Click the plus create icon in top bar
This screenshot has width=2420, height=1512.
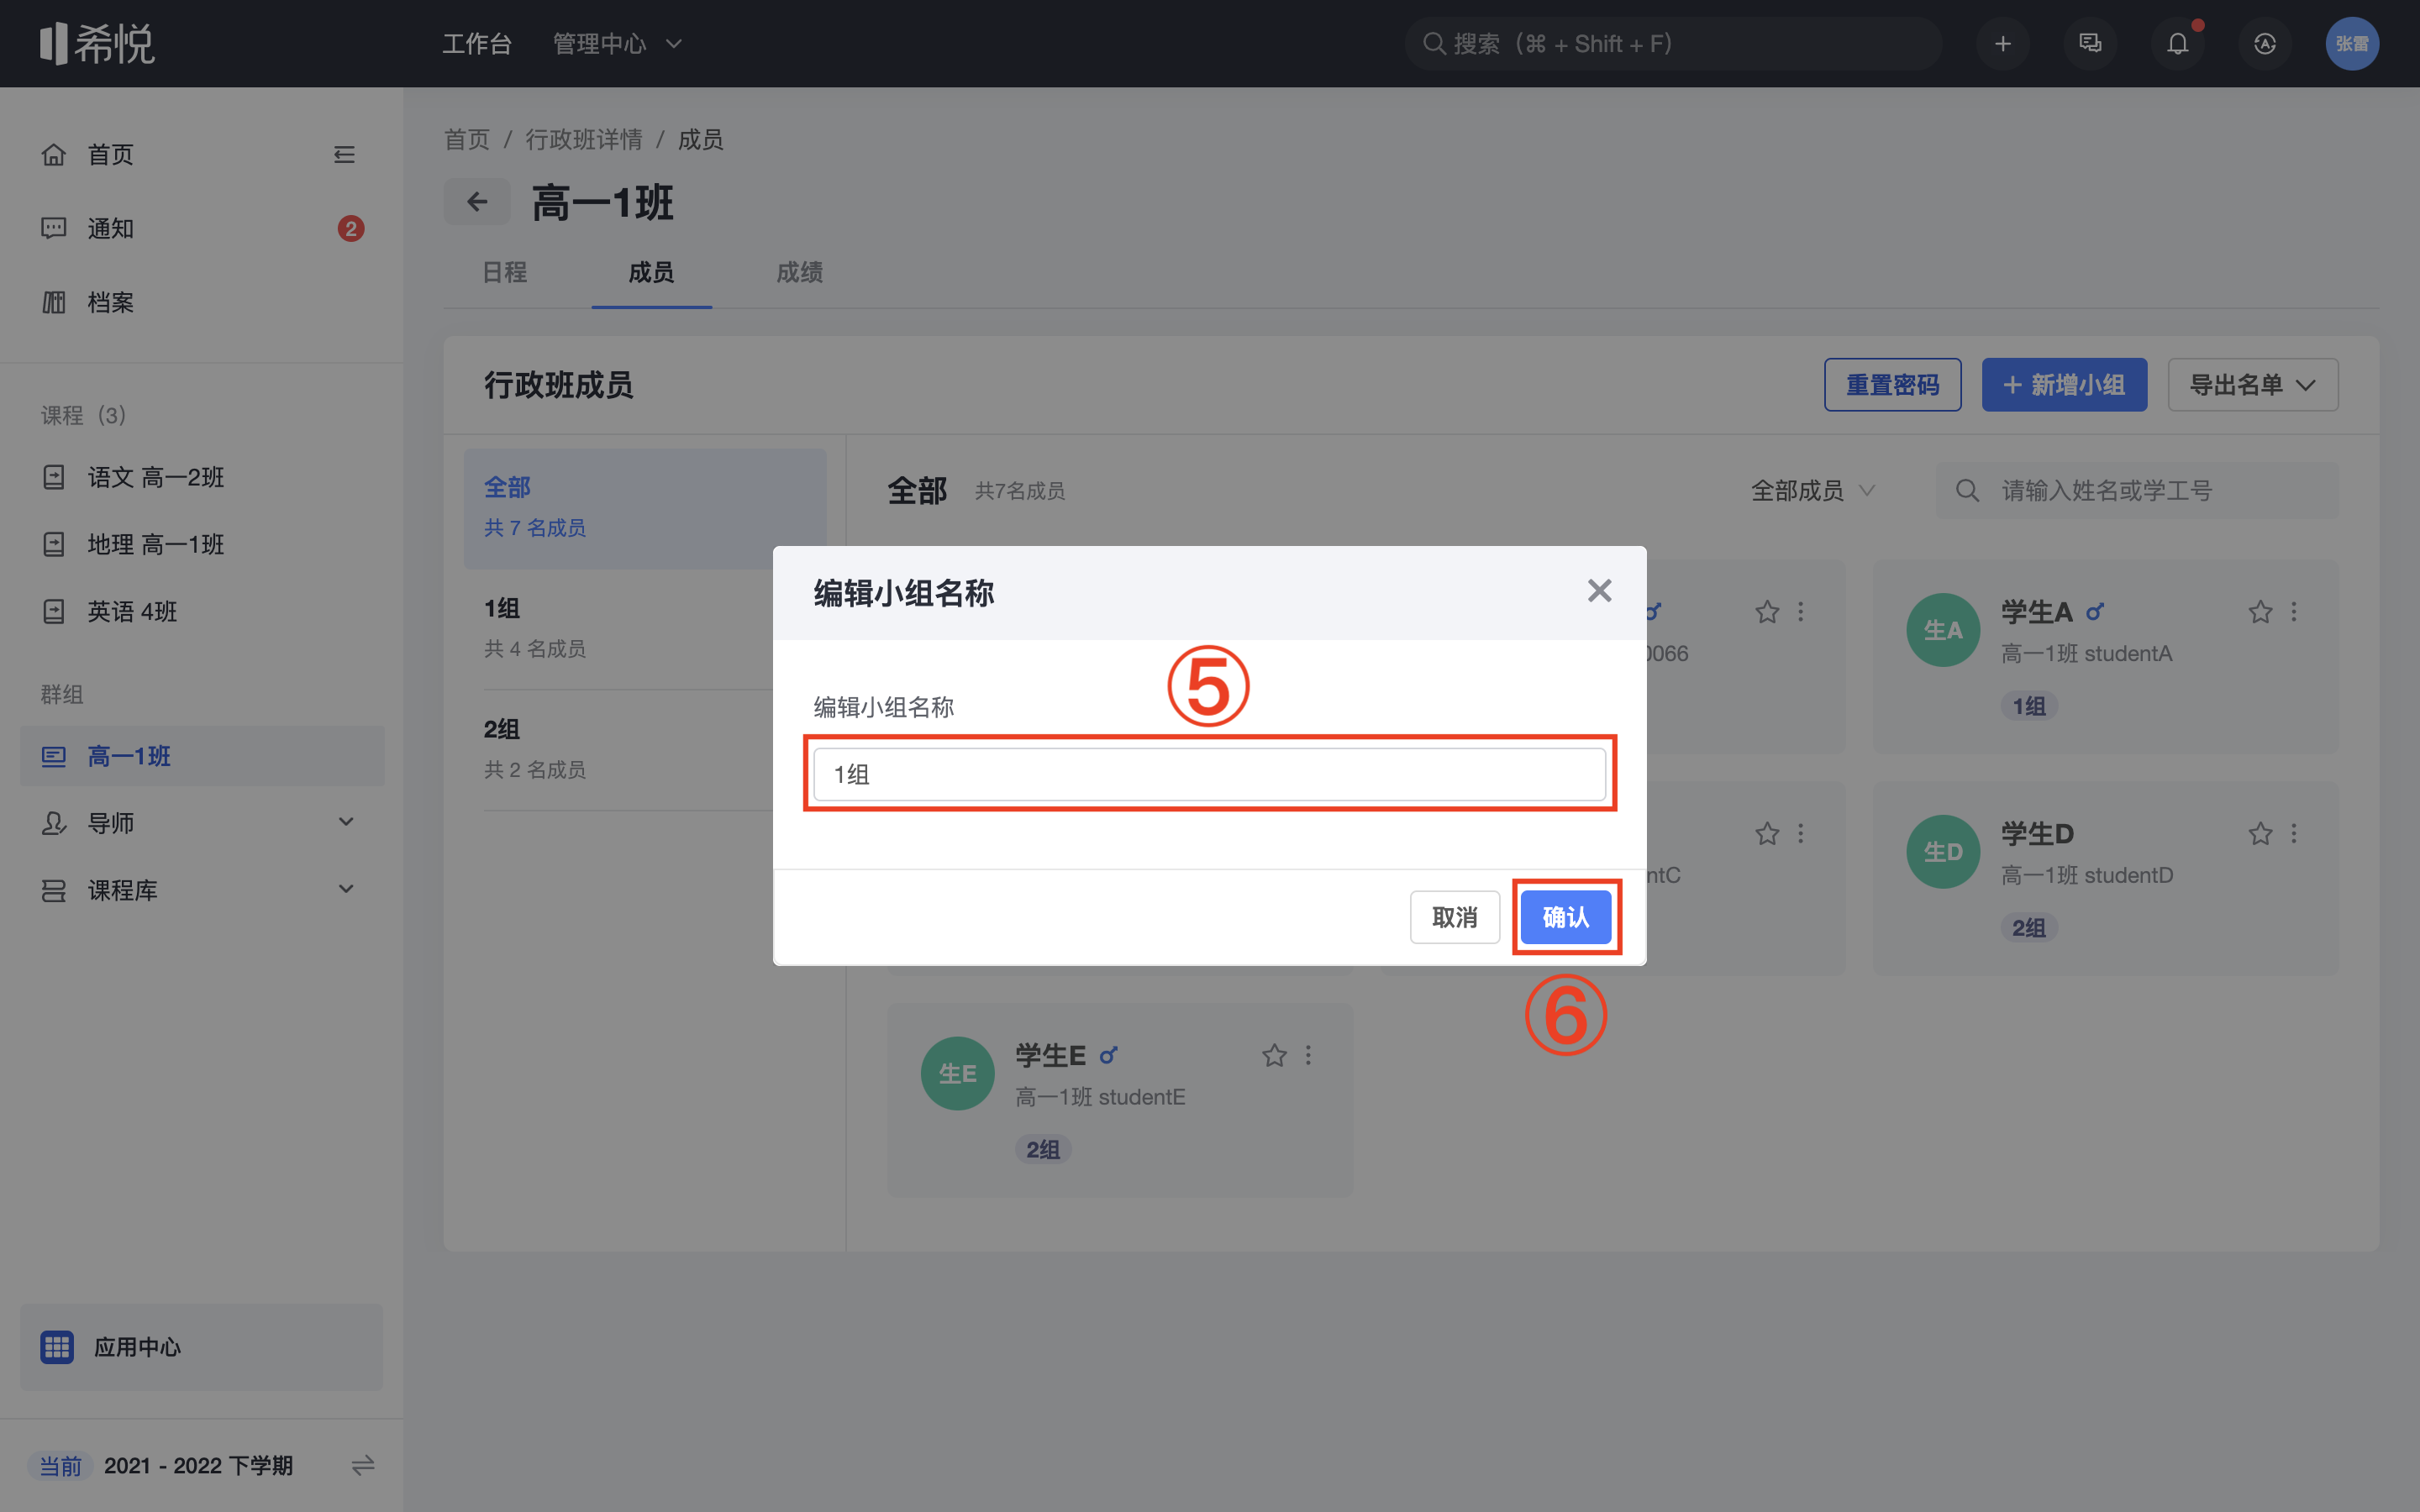pos(2003,44)
